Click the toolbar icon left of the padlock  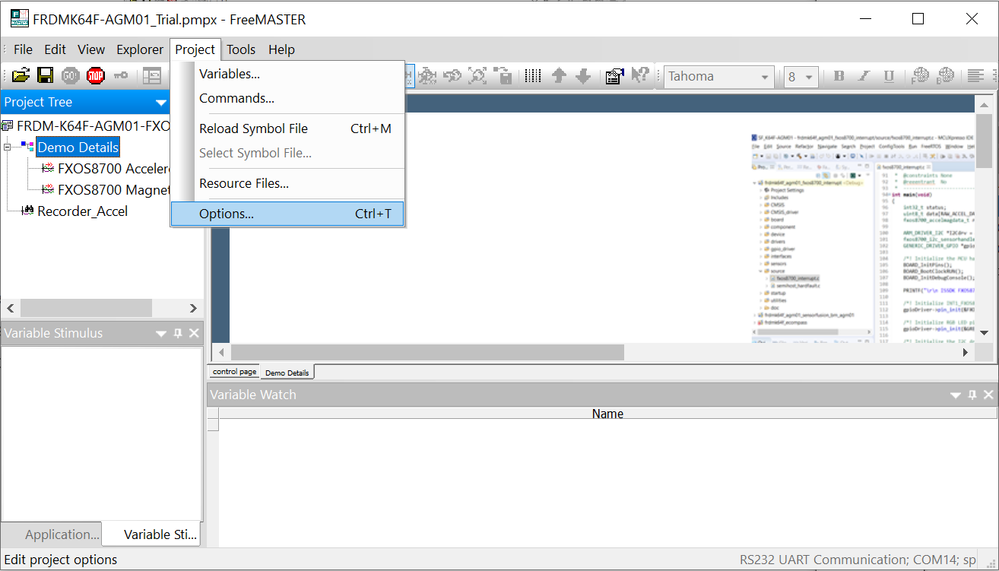477,76
